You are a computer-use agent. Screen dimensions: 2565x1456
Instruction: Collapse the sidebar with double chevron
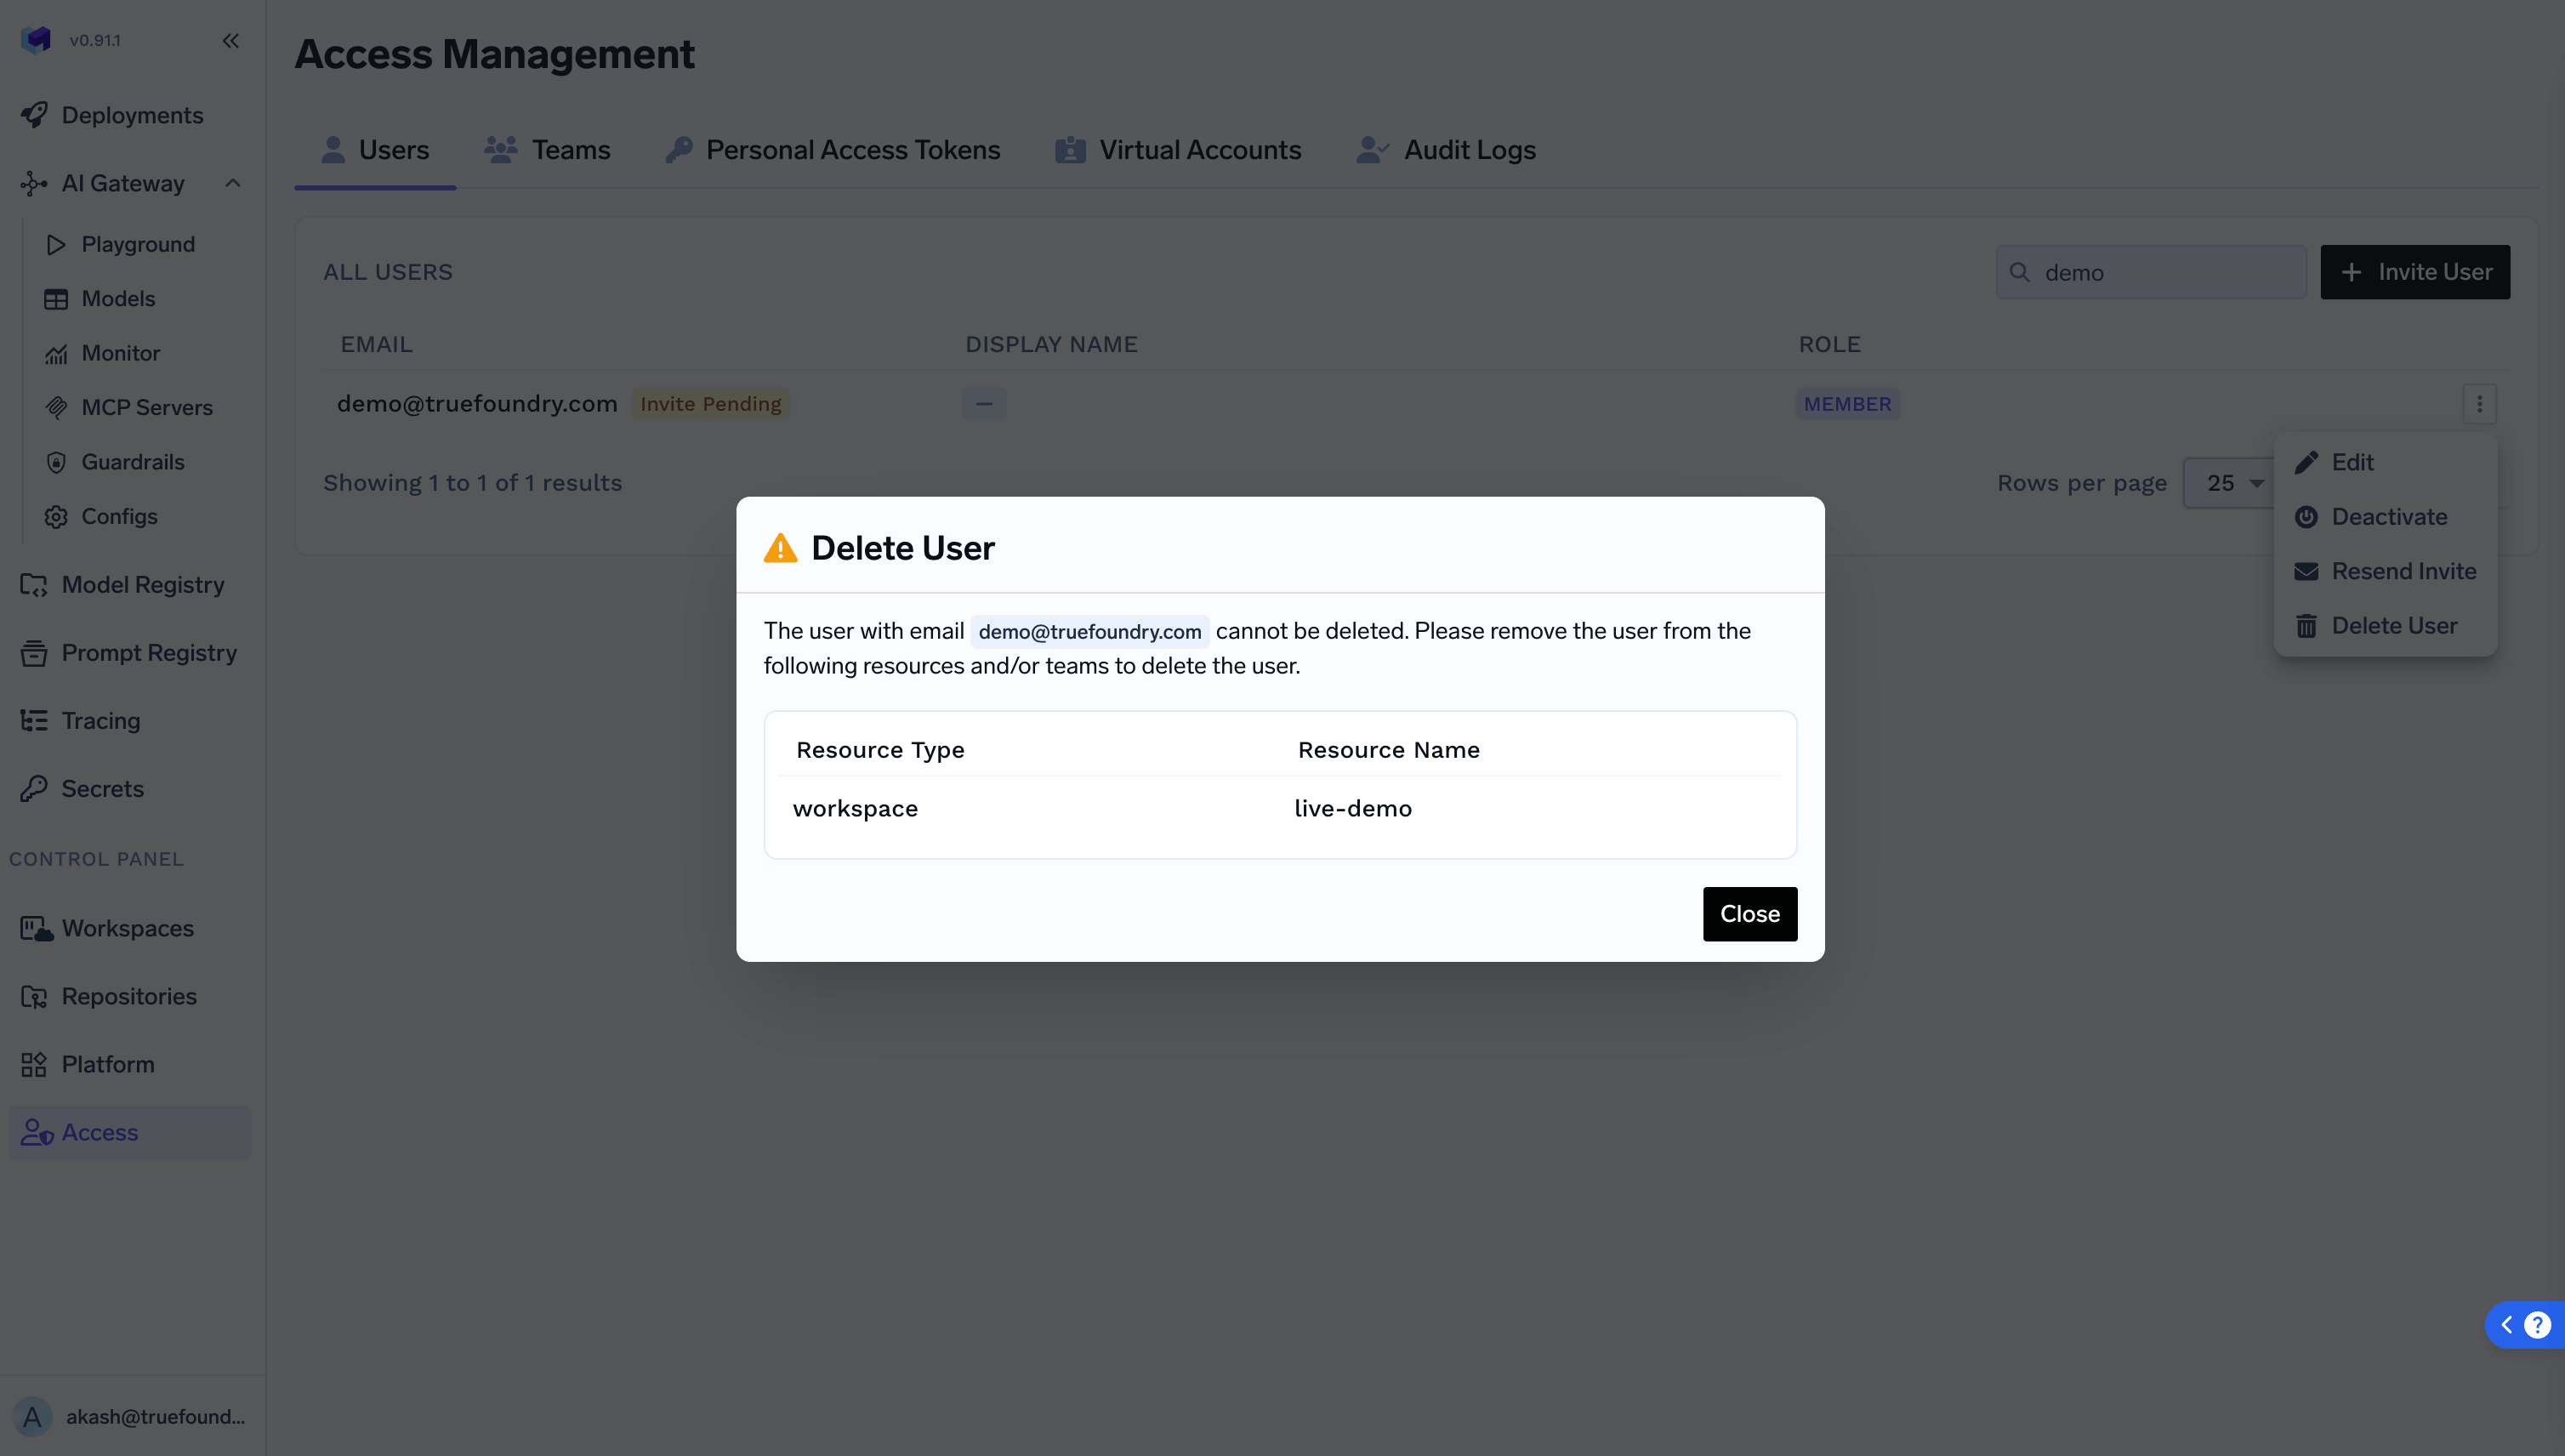point(231,41)
